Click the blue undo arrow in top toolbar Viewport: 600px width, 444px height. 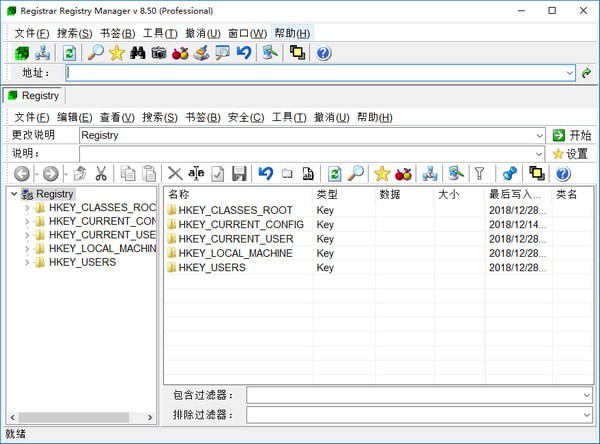(244, 53)
